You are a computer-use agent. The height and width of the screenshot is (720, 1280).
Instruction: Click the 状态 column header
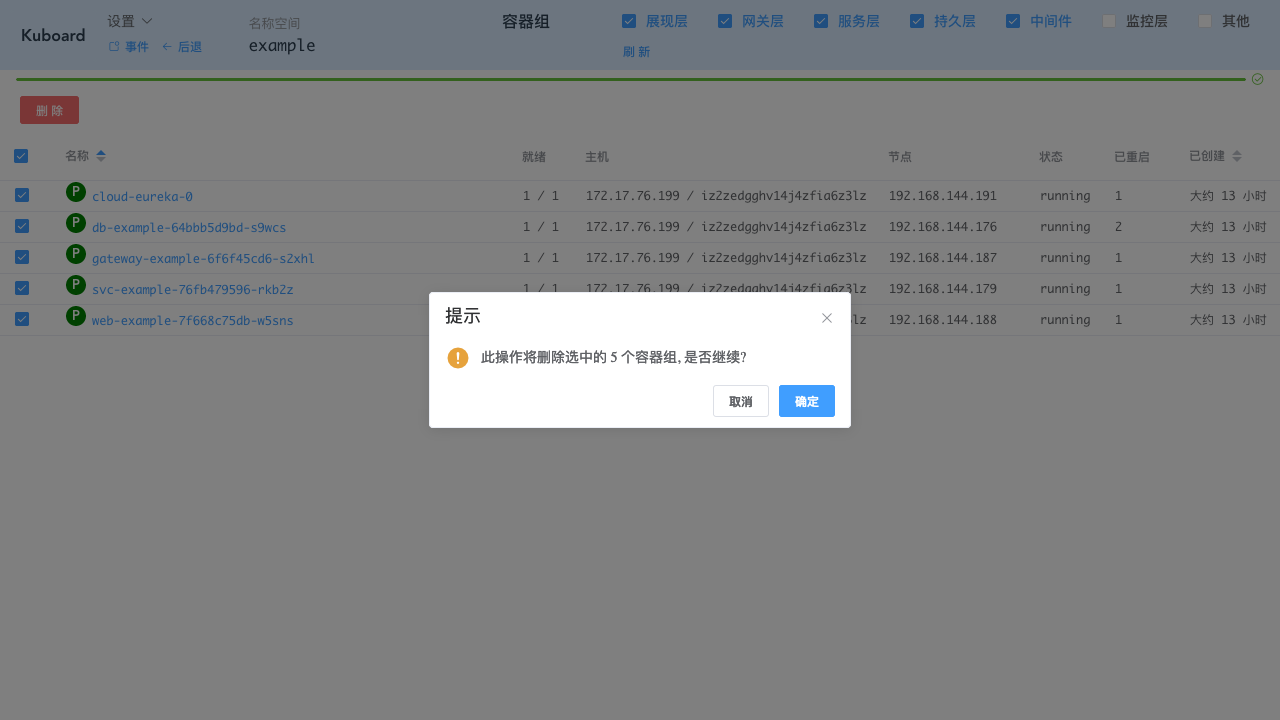pos(1051,157)
